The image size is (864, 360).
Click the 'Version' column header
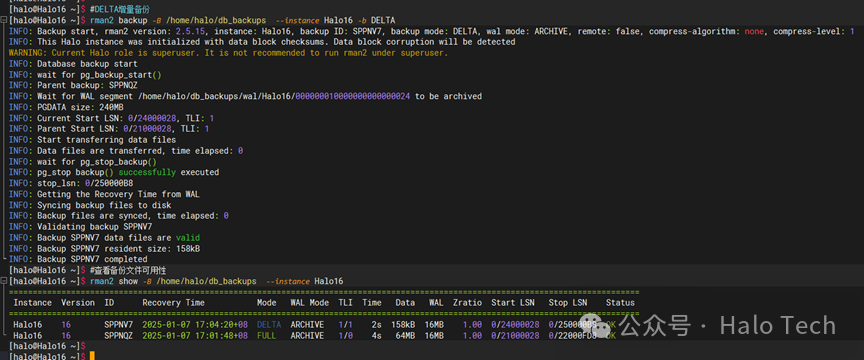tap(78, 303)
